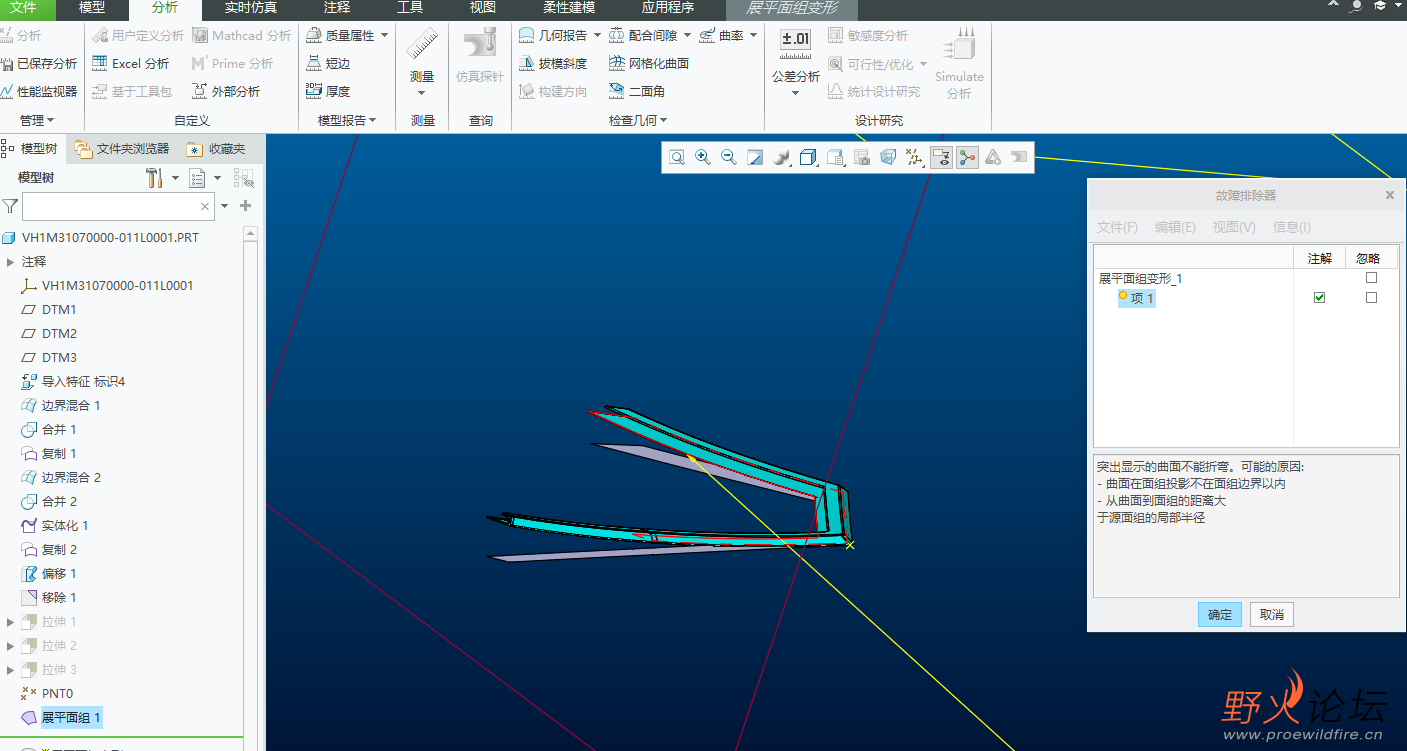1407x751 pixels.
Task: Click the 确定 button in Troubleshooter
Action: tap(1219, 615)
